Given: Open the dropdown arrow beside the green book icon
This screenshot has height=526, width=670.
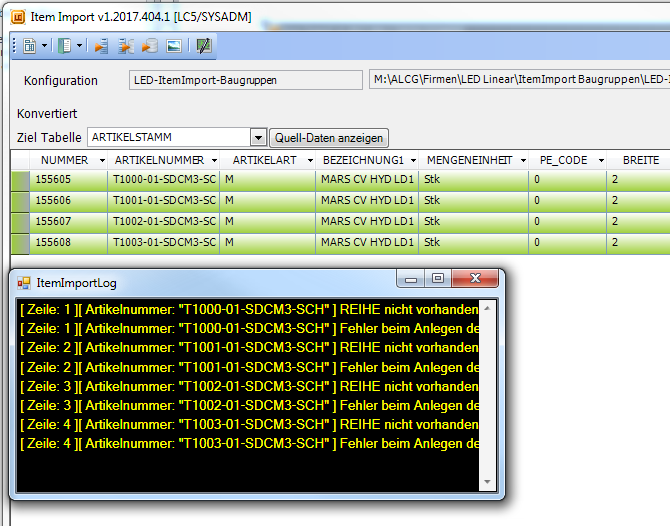Looking at the screenshot, I should click(78, 45).
